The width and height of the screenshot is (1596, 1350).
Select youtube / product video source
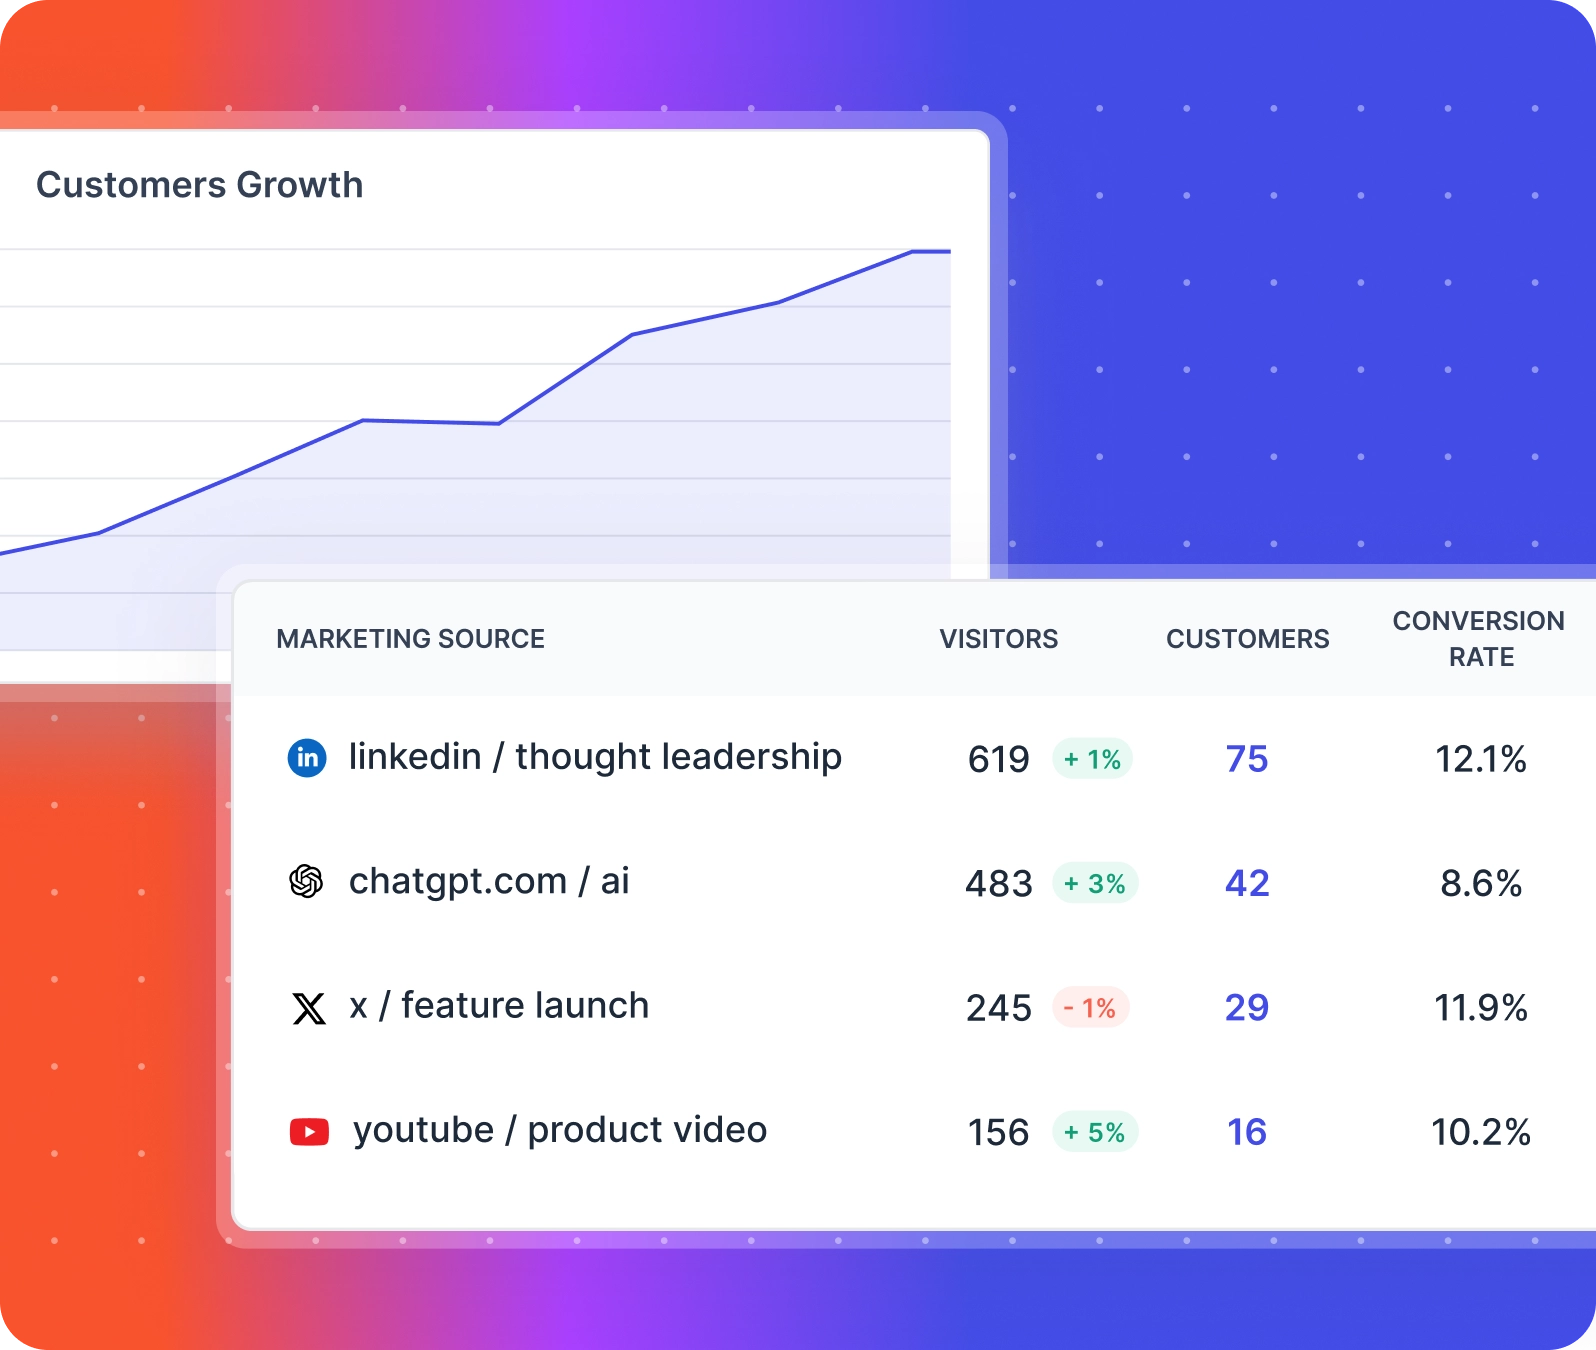[x=559, y=1130]
